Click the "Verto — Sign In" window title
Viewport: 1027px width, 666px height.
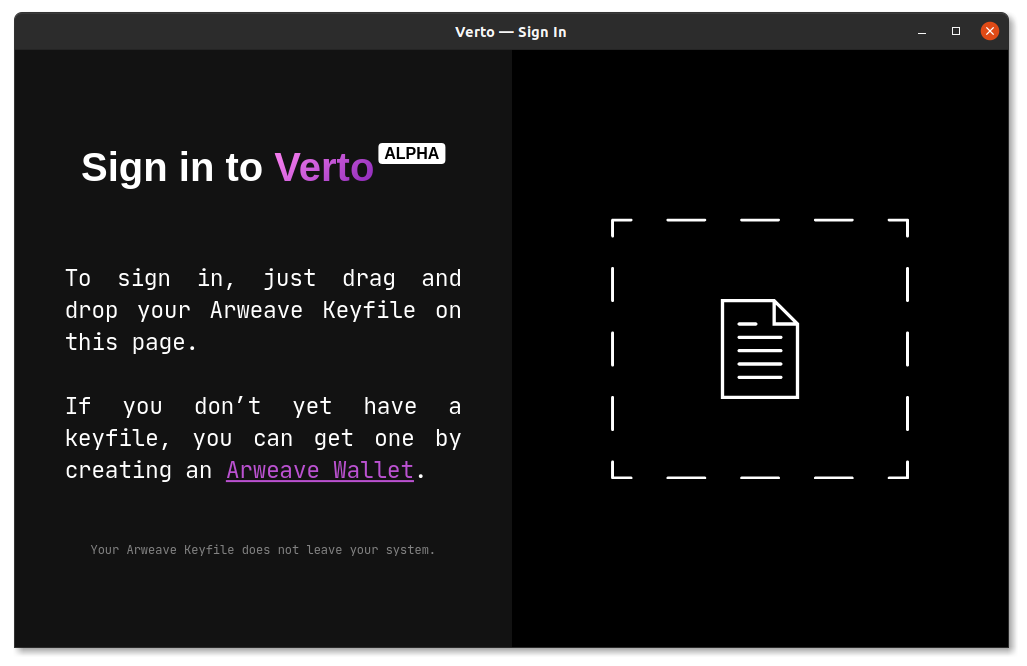511,32
